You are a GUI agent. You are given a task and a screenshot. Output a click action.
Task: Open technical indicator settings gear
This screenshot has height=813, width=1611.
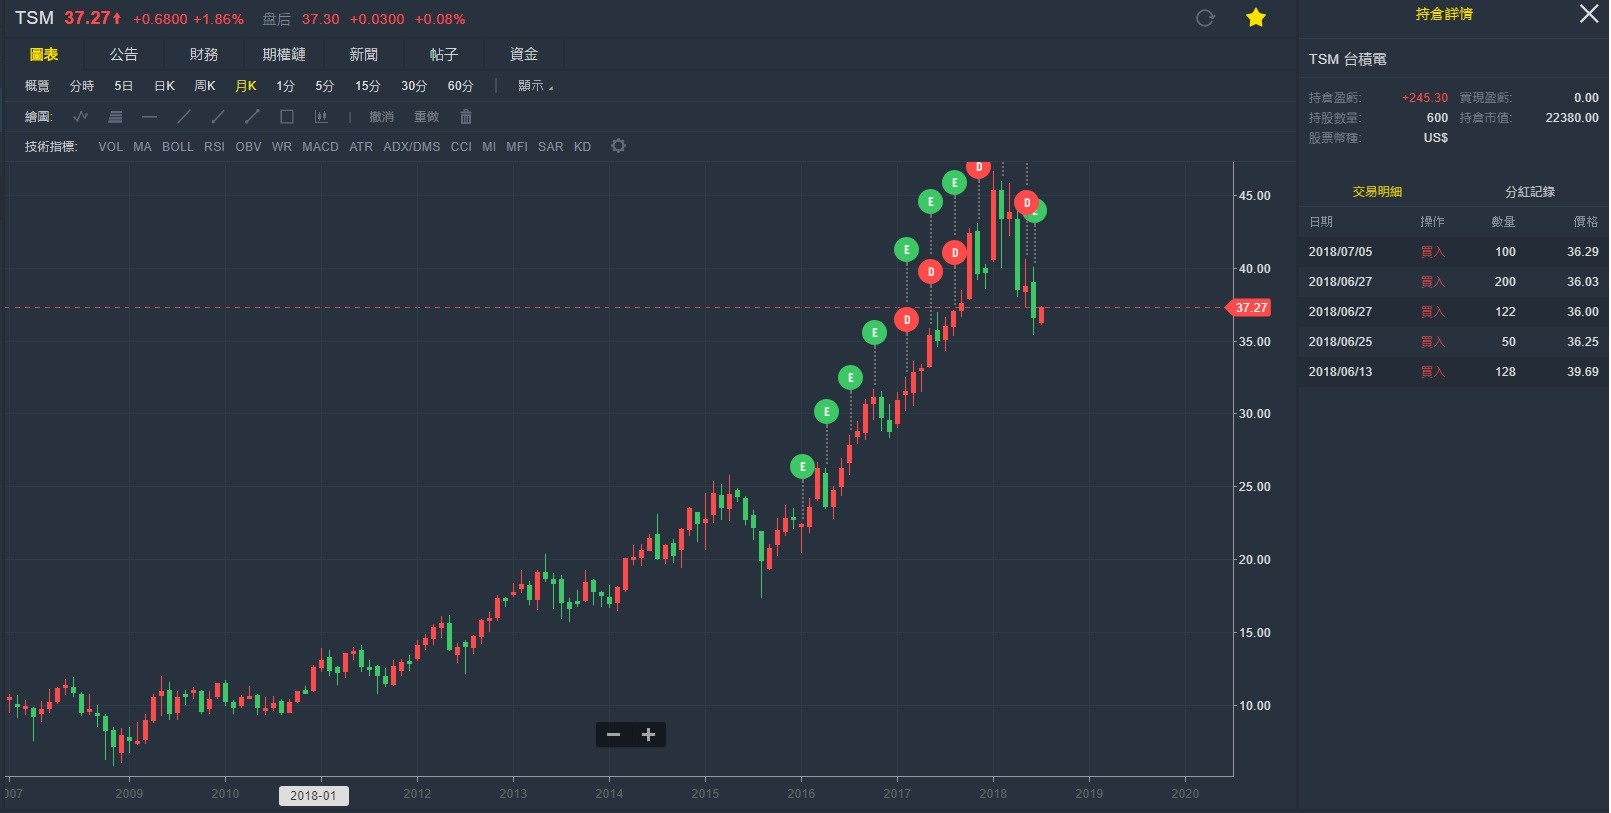pos(619,146)
